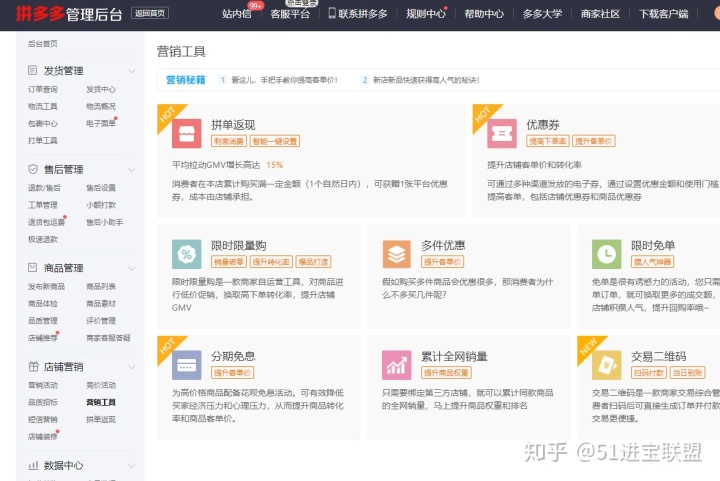The image size is (720, 481).
Task: Click the 发货管理 document icon in sidebar
Action: pos(33,70)
